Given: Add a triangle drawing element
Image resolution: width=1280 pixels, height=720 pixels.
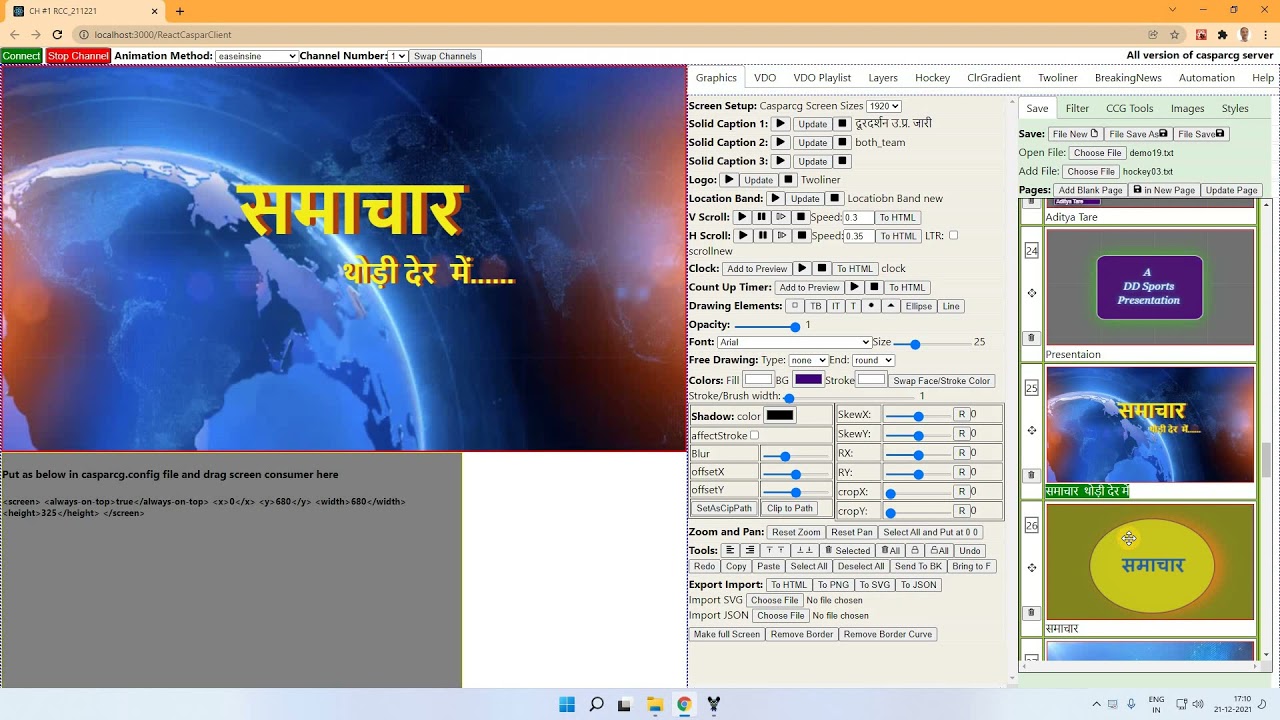Looking at the screenshot, I should 890,306.
